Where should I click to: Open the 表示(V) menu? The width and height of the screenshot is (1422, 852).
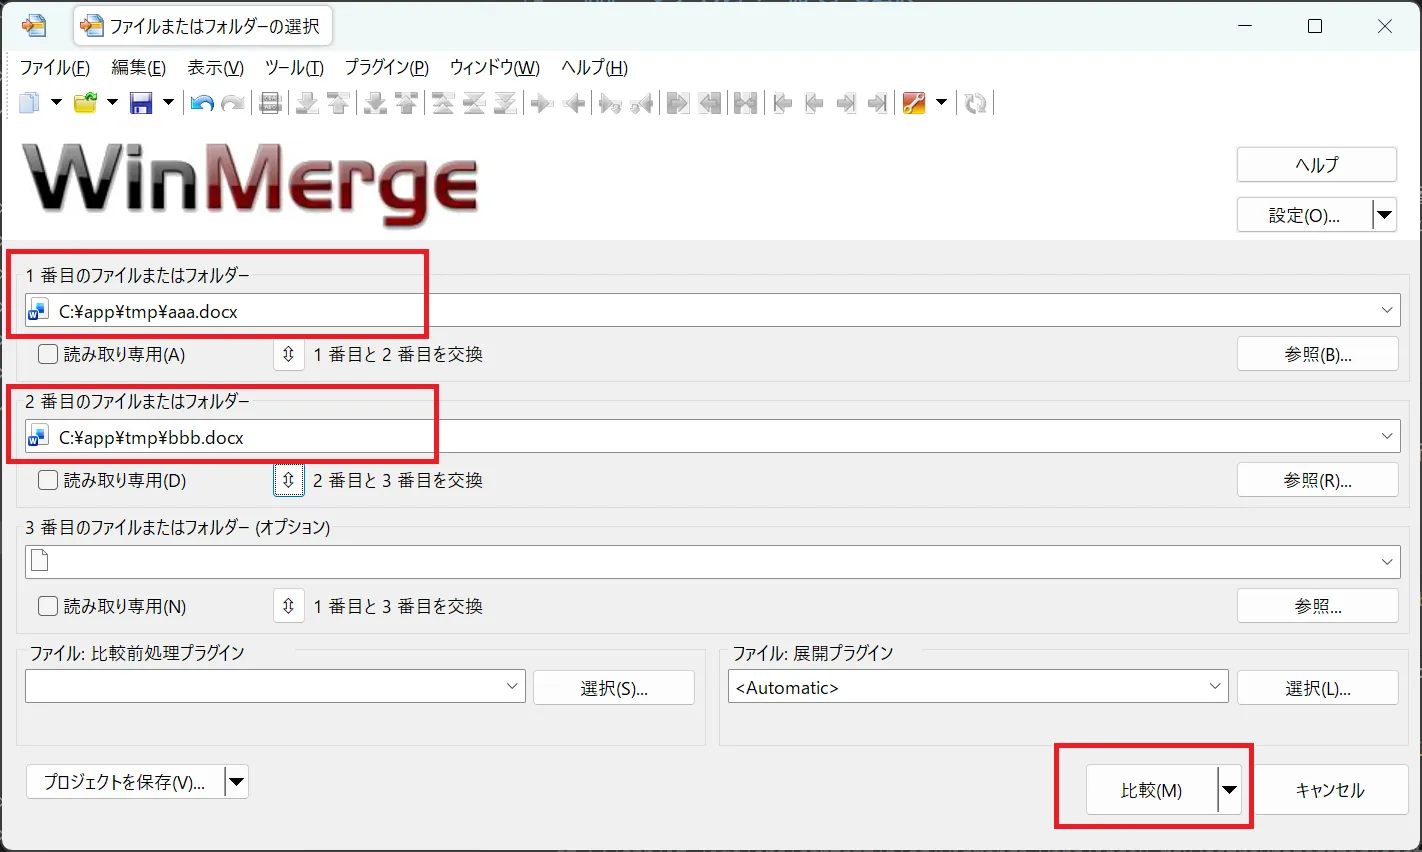pyautogui.click(x=216, y=68)
